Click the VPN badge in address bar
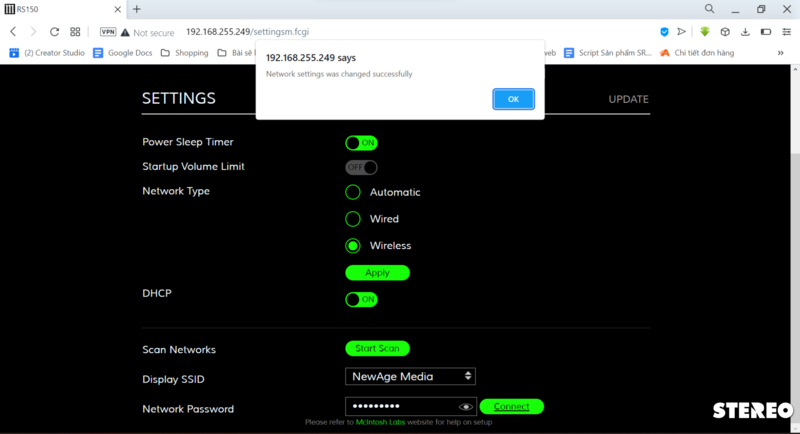Image resolution: width=800 pixels, height=434 pixels. pos(107,32)
